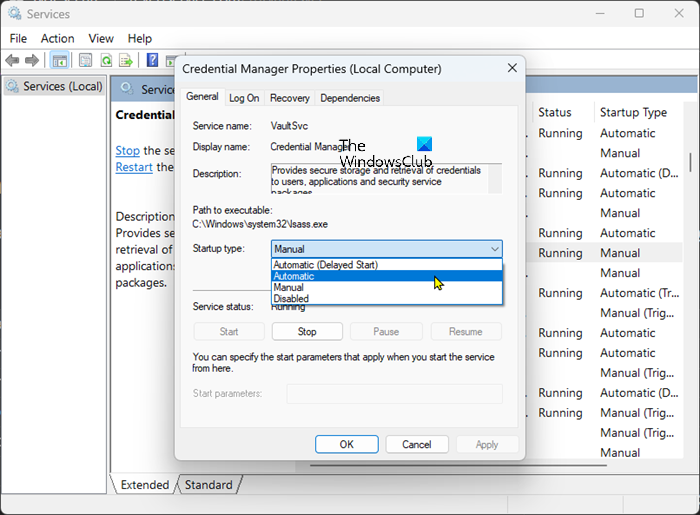Viewport: 700px width, 515px height.
Task: Click the Cancel button
Action: pos(417,444)
